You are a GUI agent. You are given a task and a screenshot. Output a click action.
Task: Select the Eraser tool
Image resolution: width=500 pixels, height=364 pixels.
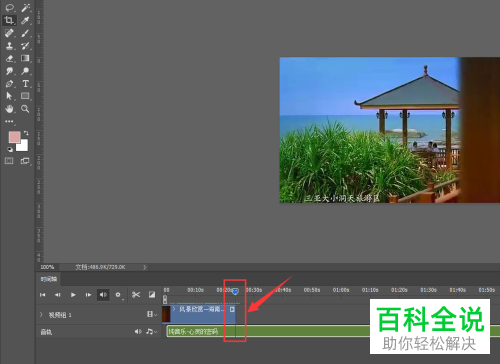(9, 58)
